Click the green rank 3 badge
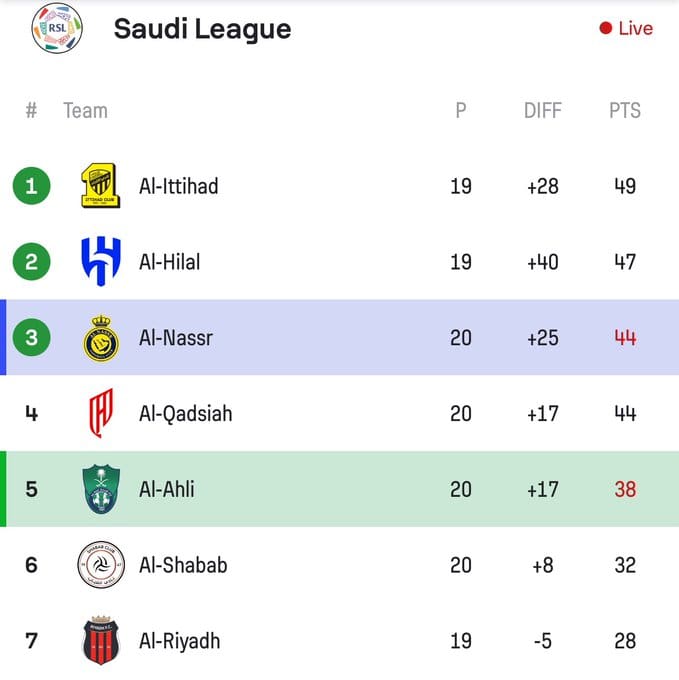 (x=31, y=337)
